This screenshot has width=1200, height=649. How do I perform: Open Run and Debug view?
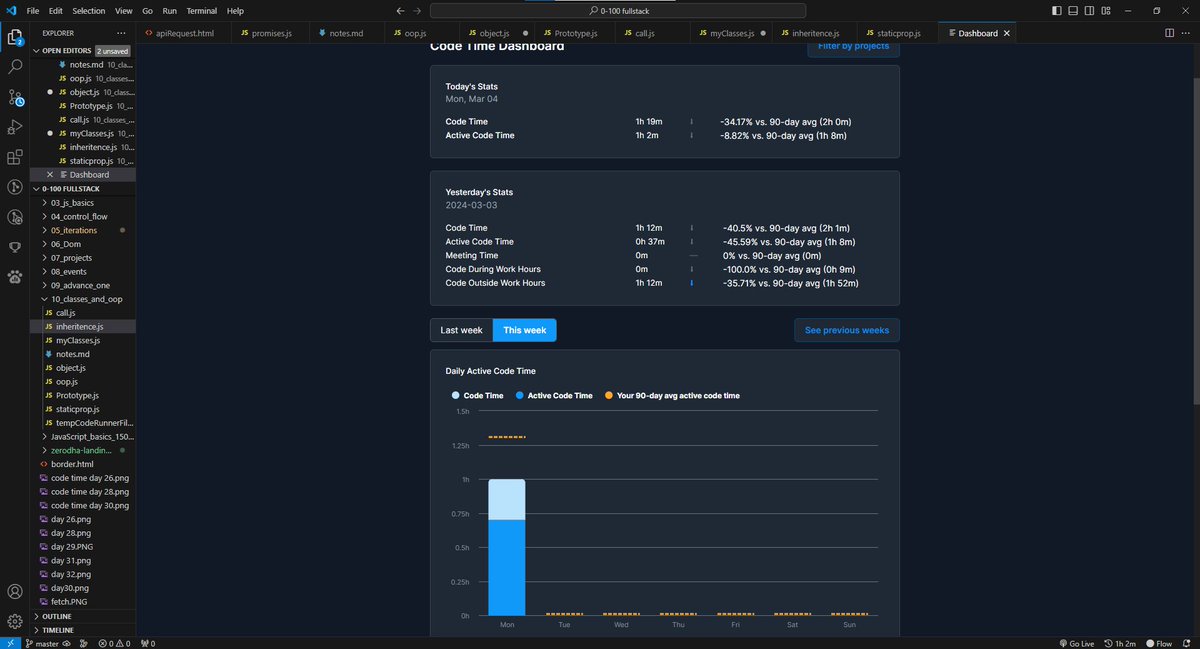[x=15, y=127]
